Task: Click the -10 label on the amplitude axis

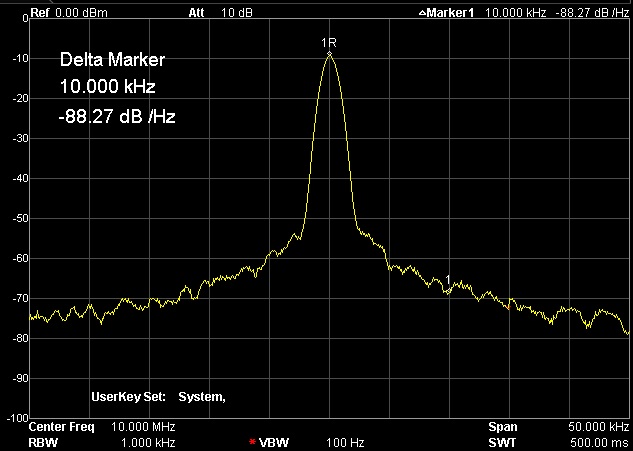Action: point(20,58)
